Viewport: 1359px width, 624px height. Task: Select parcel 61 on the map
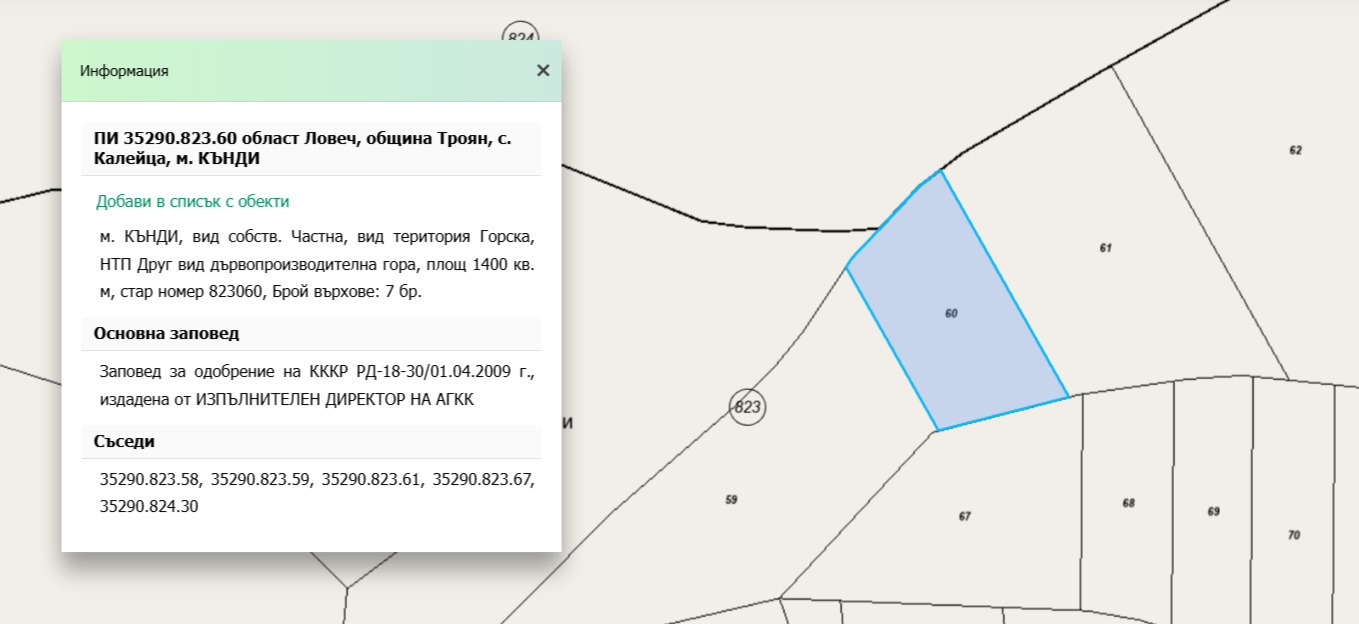(1105, 248)
